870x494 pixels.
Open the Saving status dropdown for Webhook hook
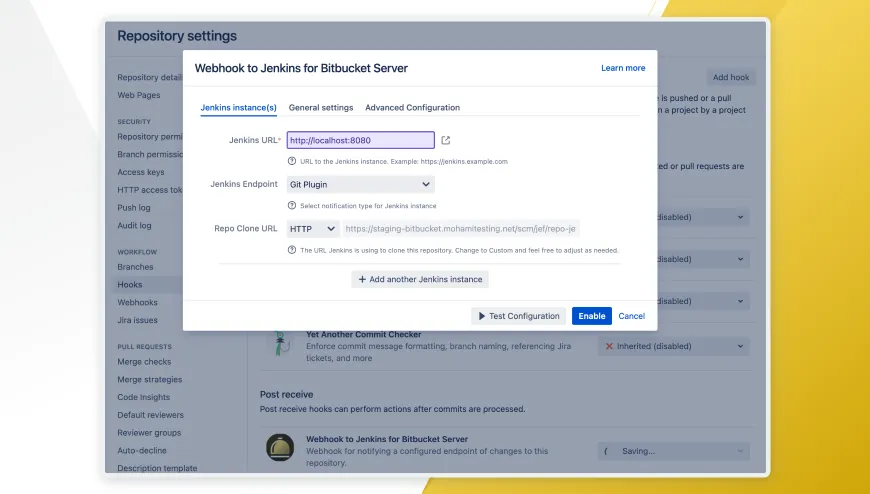[673, 451]
